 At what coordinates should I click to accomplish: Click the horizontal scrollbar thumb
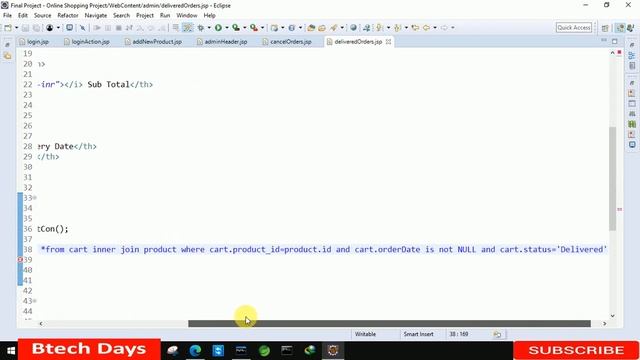(389, 324)
